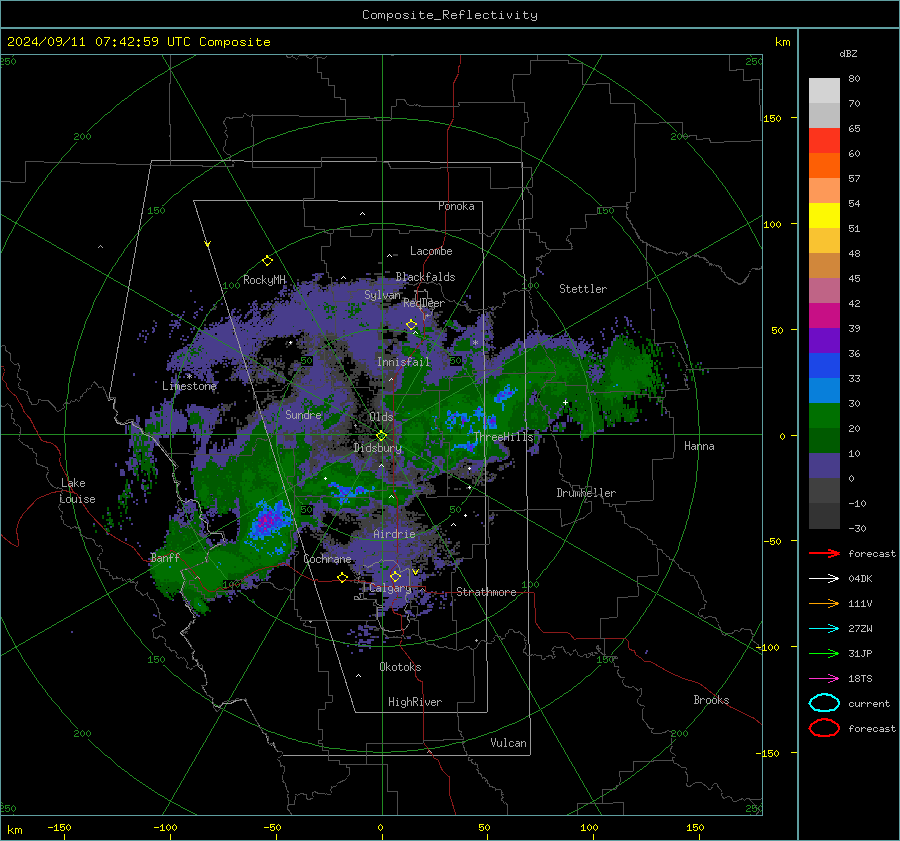This screenshot has width=900, height=841.
Task: Click the Calgary city label
Action: click(390, 588)
